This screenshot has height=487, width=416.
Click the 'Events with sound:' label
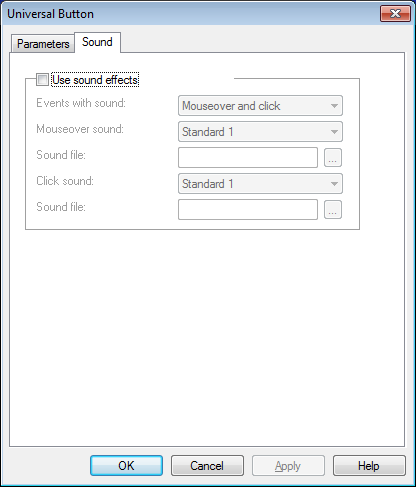[81, 103]
